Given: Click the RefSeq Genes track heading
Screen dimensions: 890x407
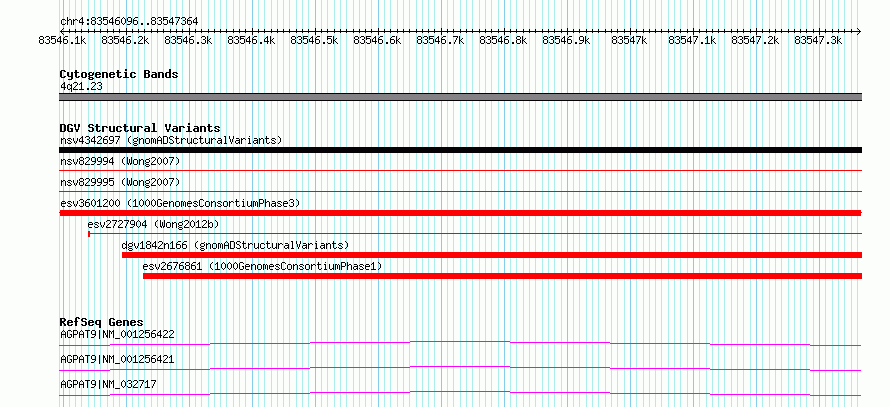Looking at the screenshot, I should pos(102,322).
